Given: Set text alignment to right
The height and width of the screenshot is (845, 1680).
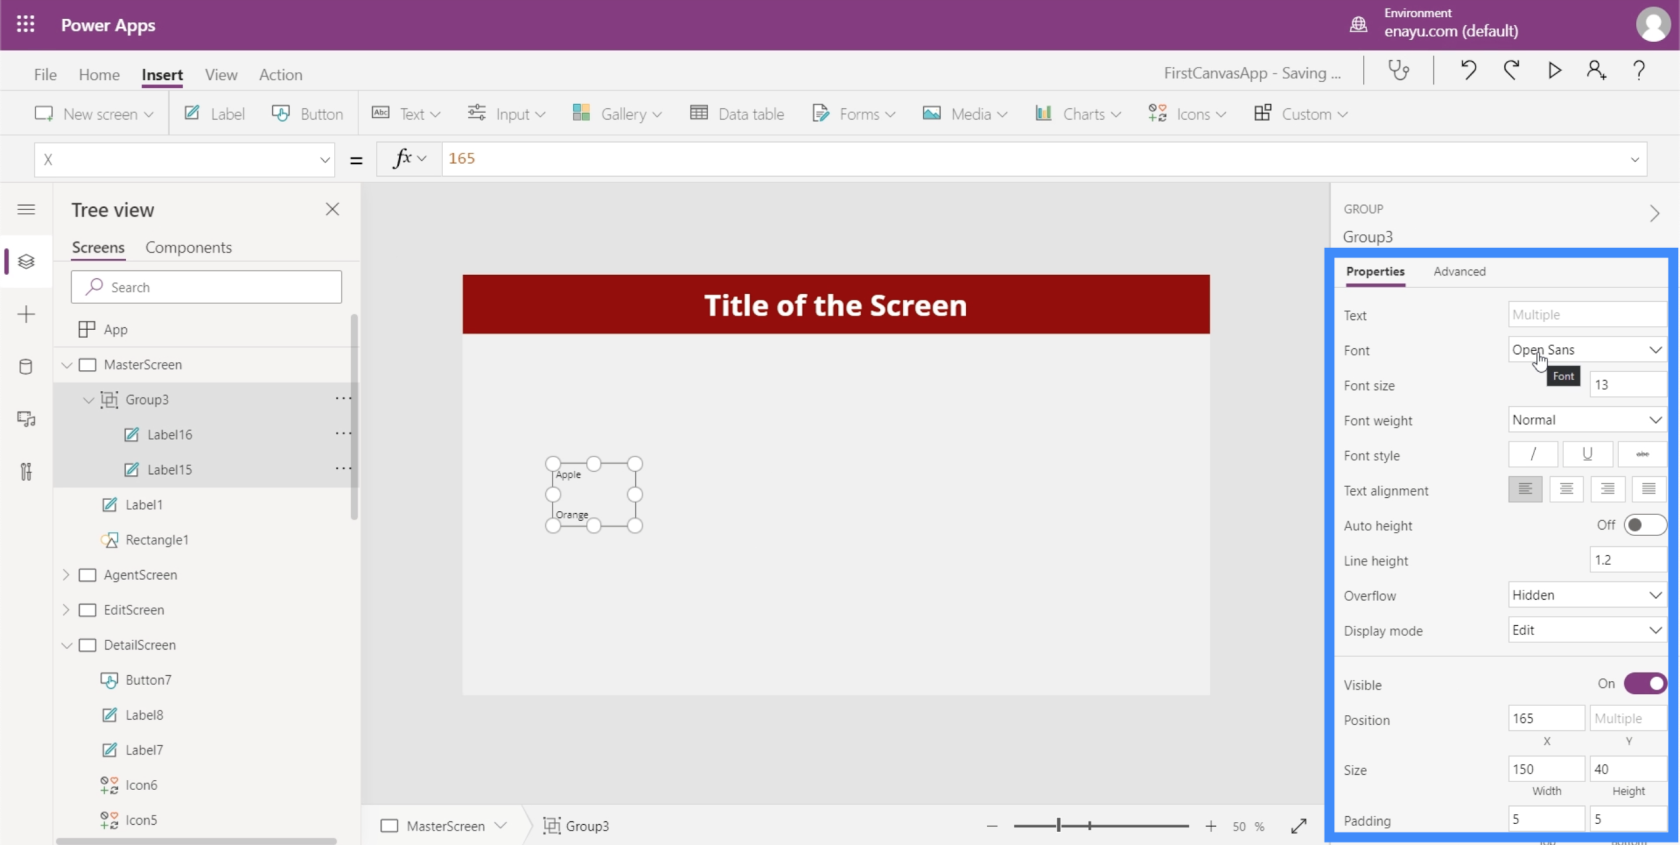Looking at the screenshot, I should (1607, 489).
